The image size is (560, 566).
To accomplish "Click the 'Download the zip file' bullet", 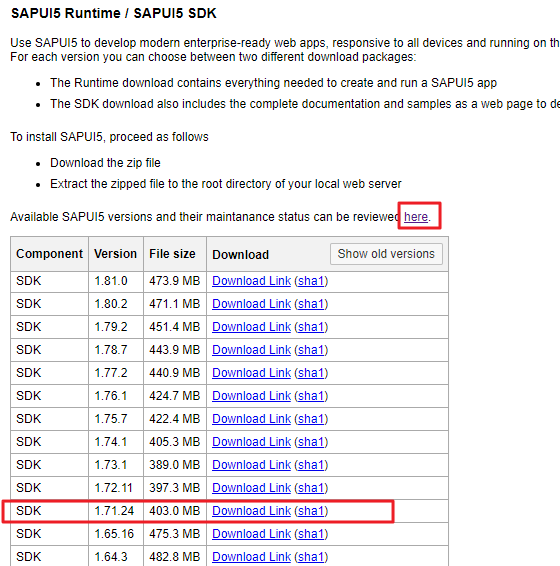I will [x=105, y=163].
